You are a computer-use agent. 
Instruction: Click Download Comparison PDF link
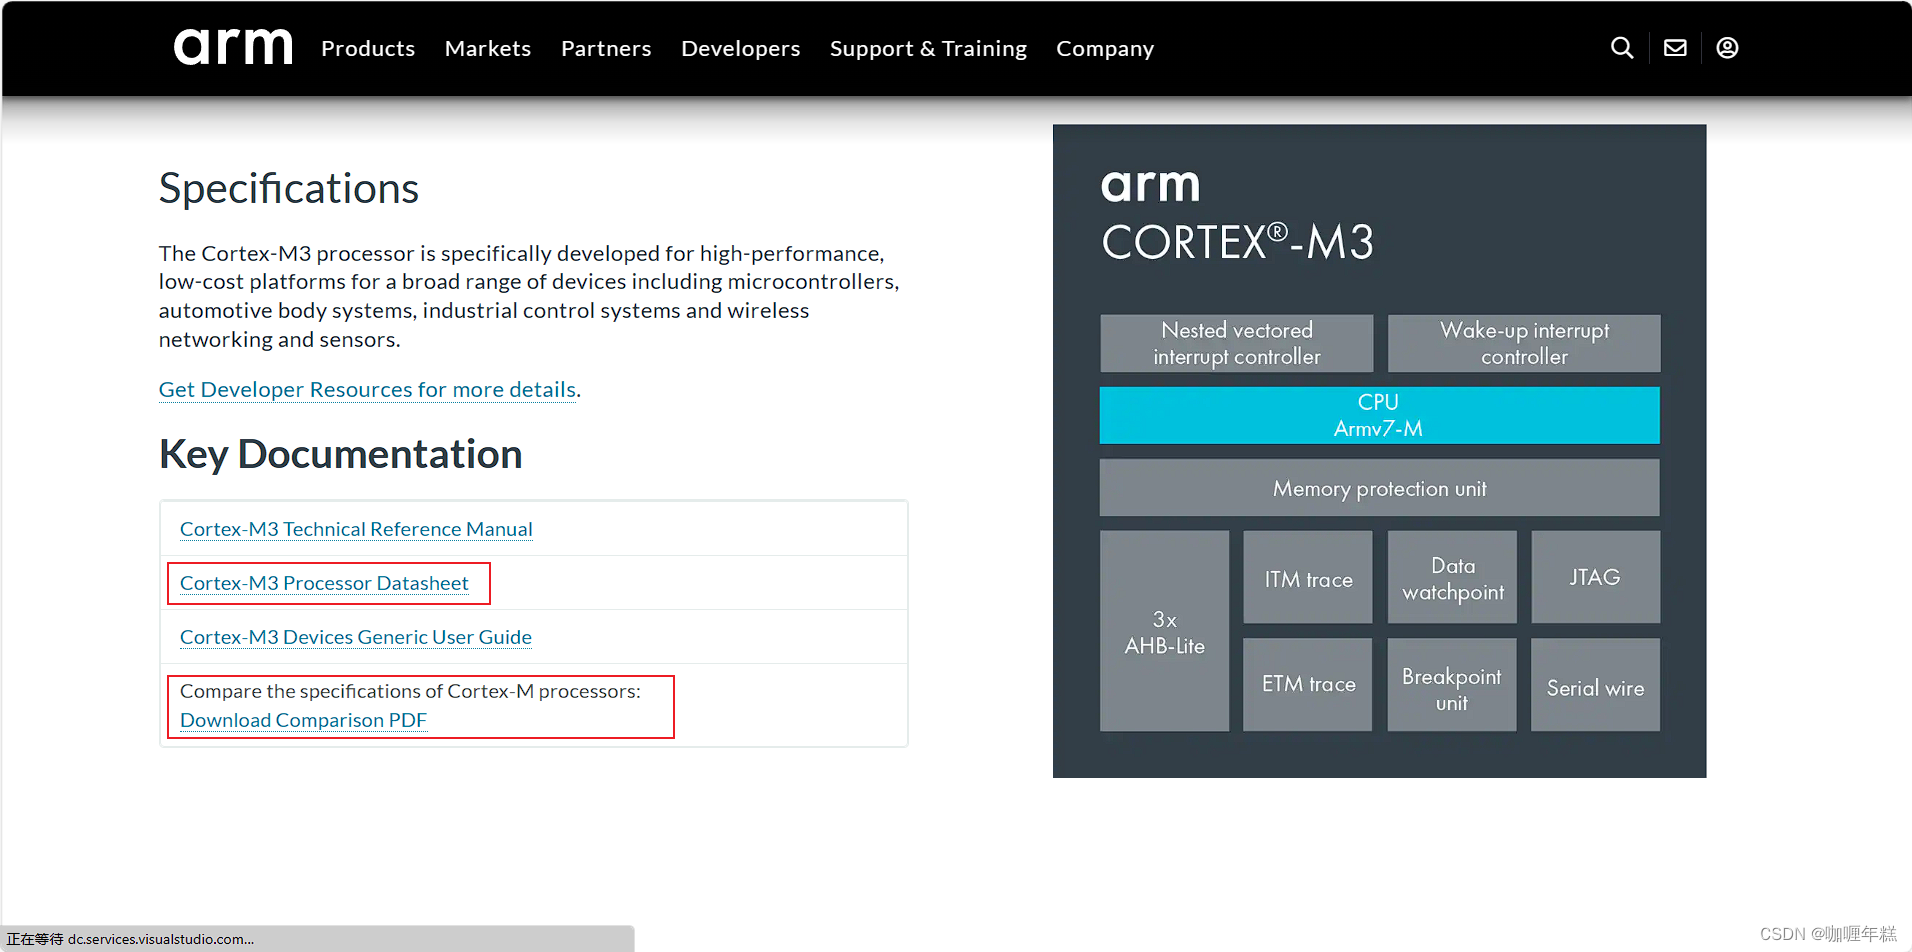303,720
